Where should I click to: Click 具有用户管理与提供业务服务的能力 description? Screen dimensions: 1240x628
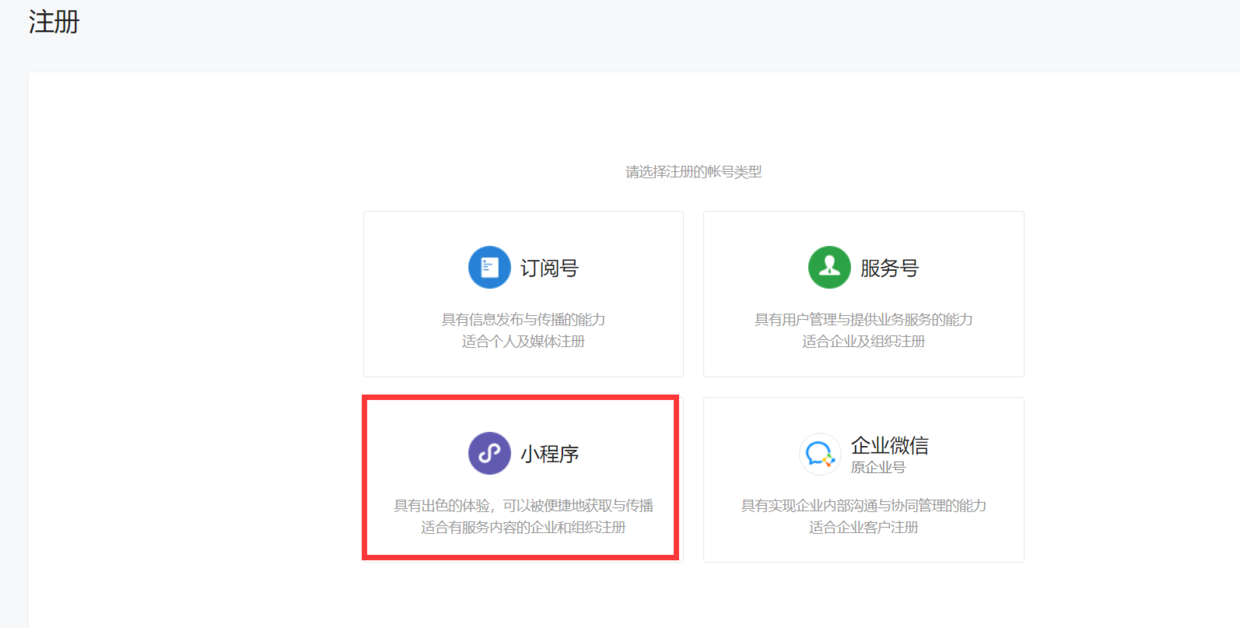tap(864, 320)
